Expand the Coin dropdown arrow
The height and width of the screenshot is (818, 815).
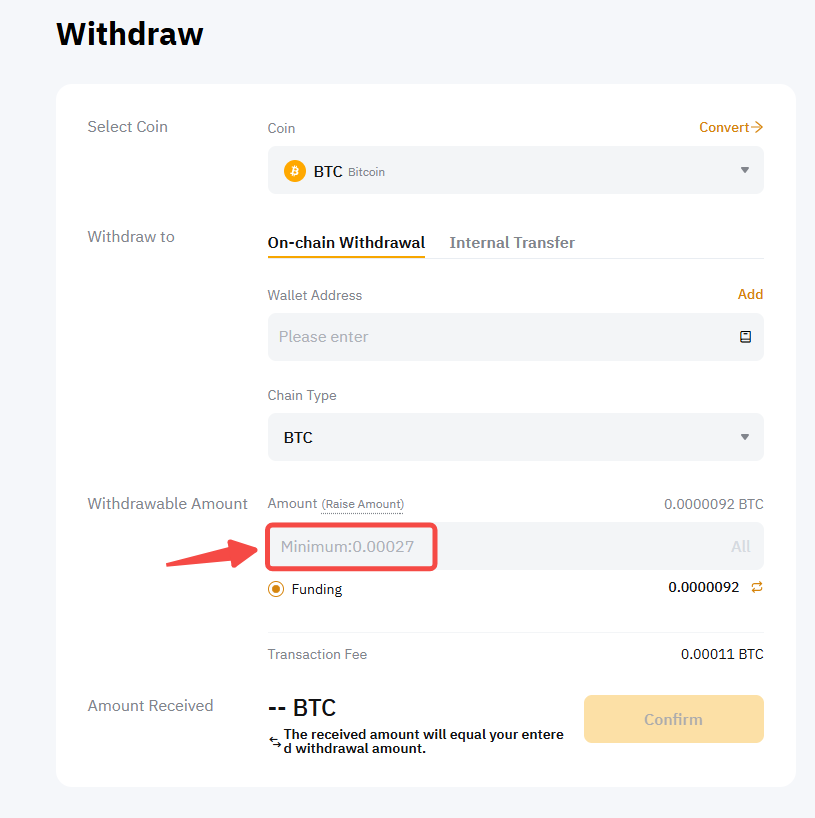[x=744, y=171]
